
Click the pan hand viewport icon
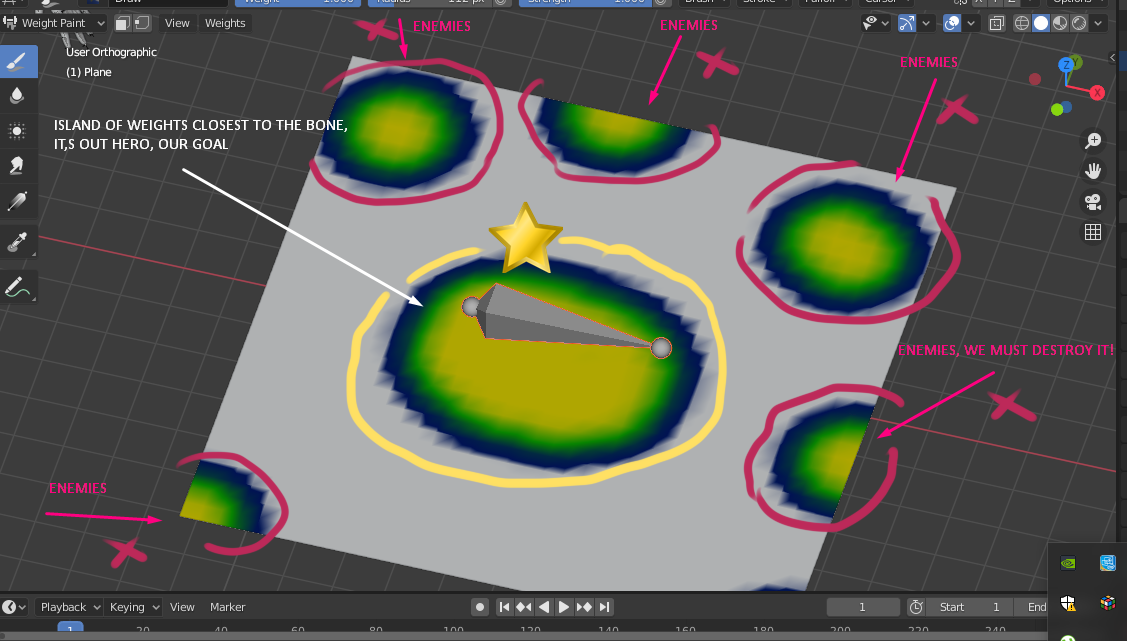pyautogui.click(x=1093, y=171)
